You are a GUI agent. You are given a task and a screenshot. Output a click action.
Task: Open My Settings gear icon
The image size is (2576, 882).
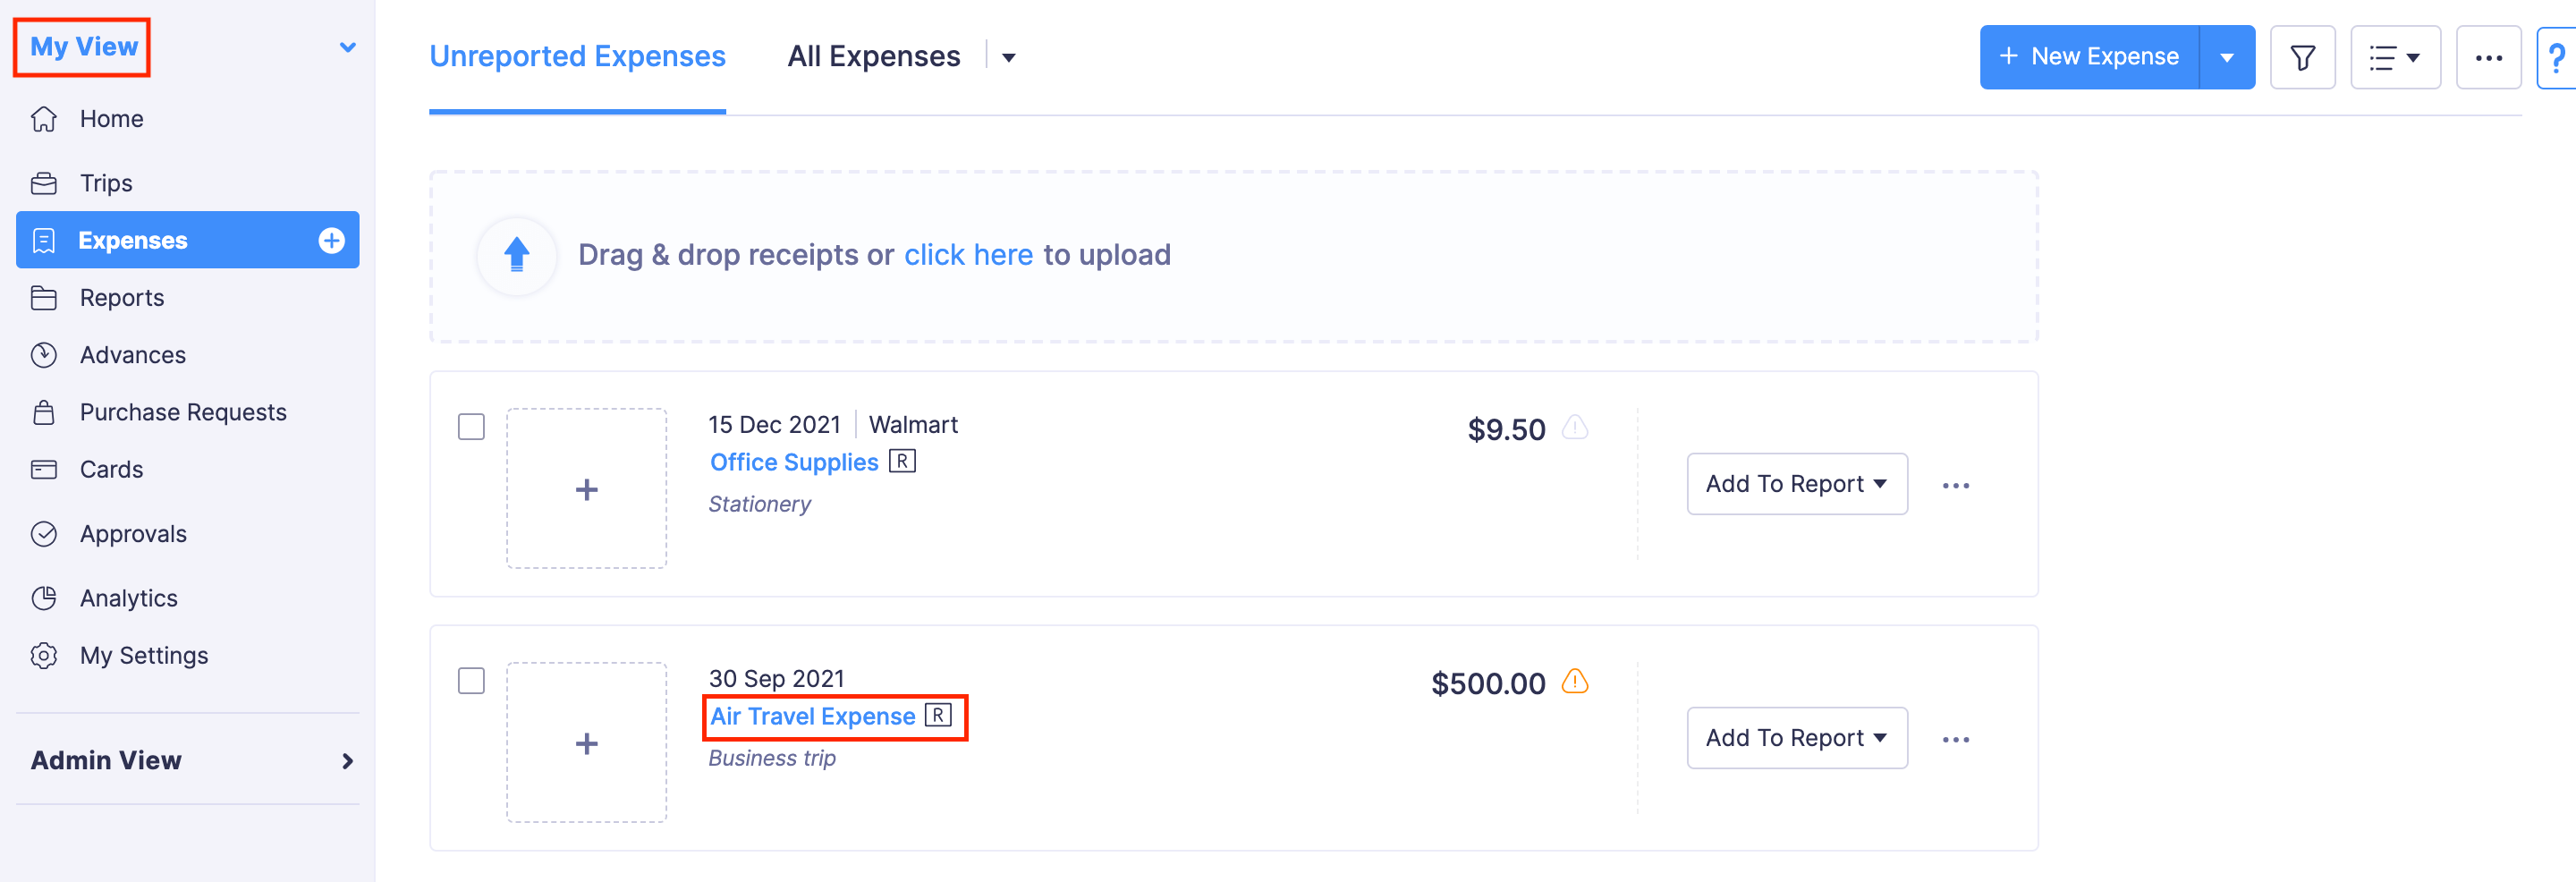point(45,655)
